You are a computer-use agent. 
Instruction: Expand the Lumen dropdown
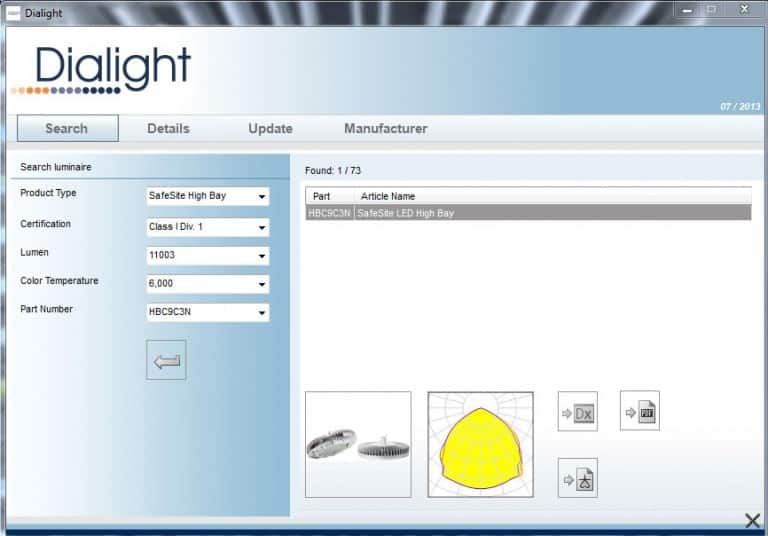click(208, 256)
